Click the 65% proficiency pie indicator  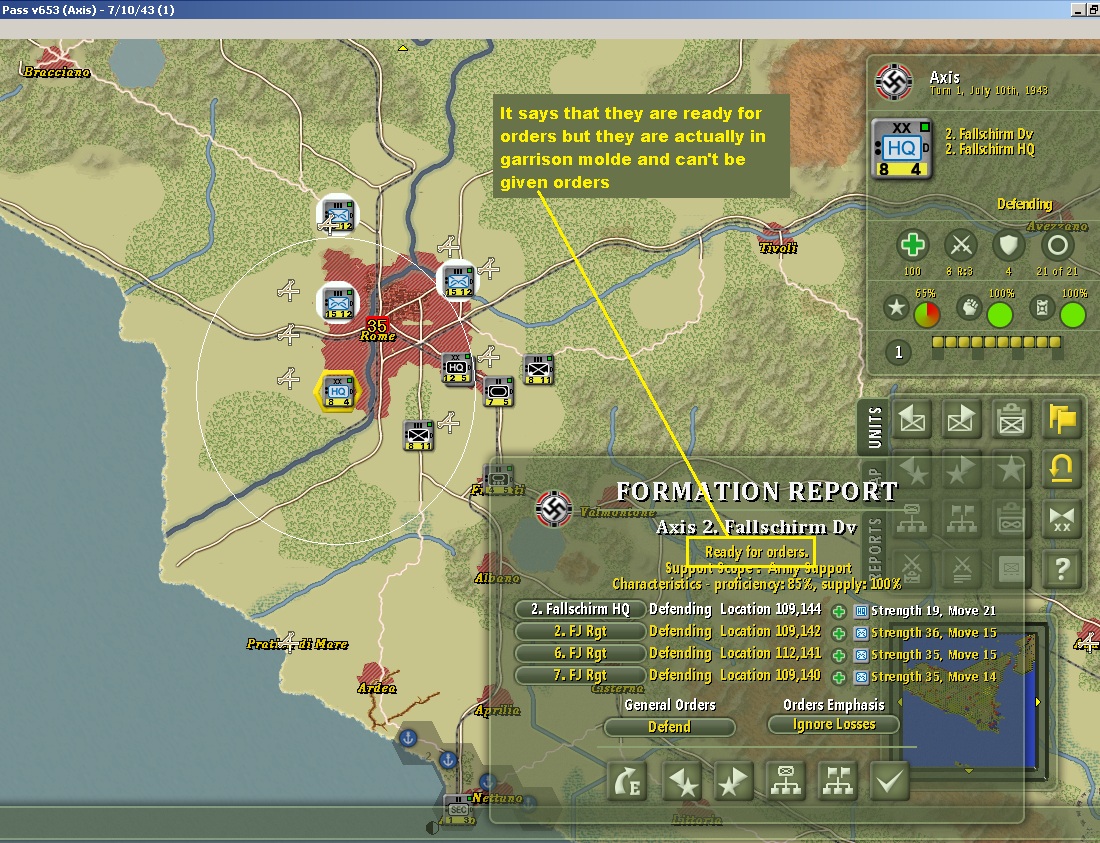927,315
